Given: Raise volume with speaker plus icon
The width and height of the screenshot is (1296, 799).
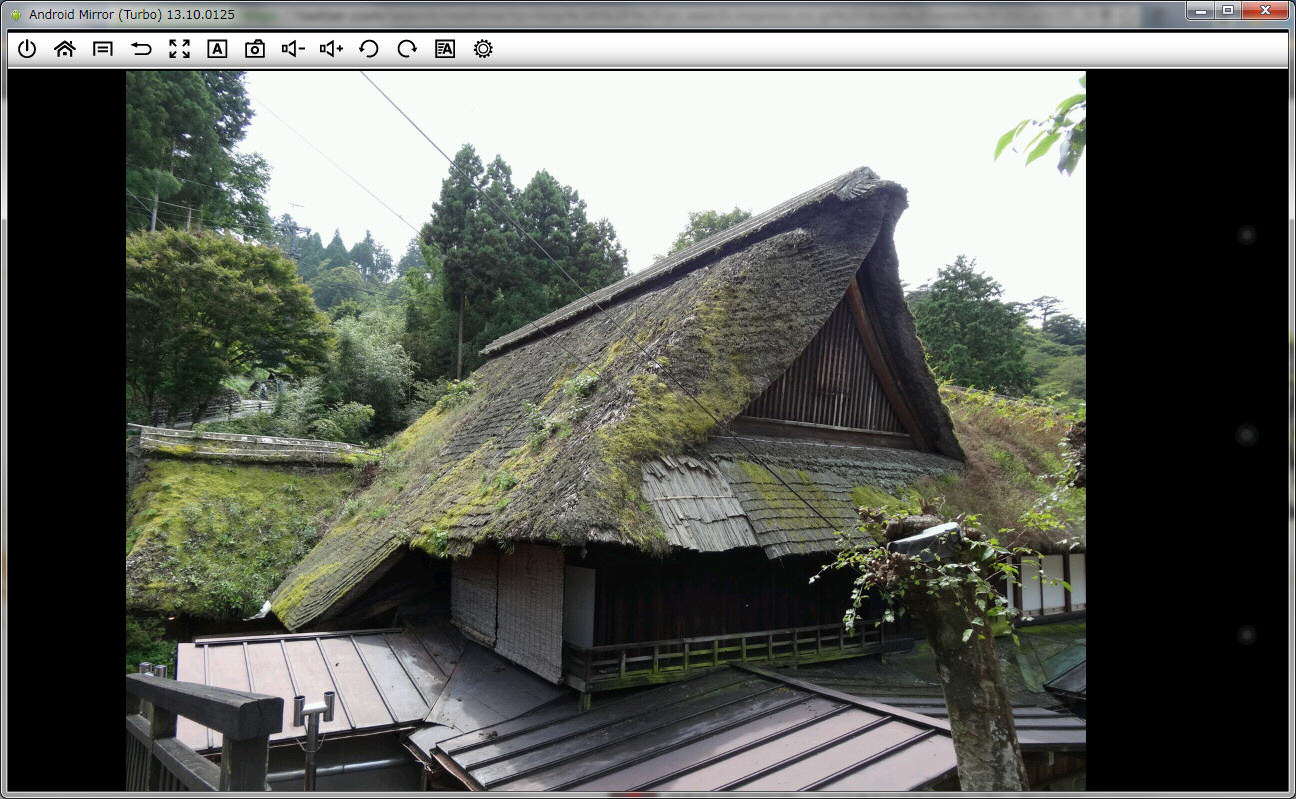Looking at the screenshot, I should (x=331, y=49).
